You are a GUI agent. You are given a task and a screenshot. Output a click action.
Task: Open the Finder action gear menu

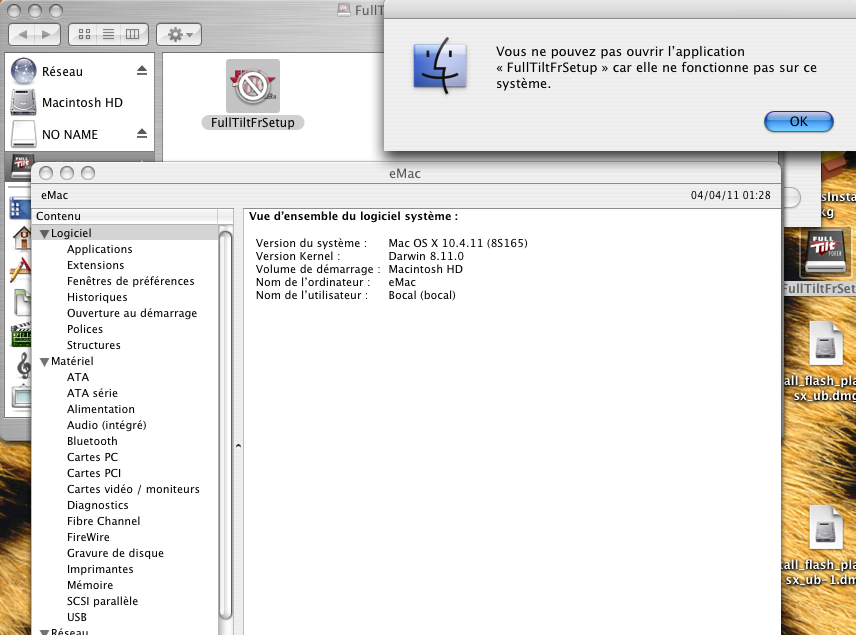click(x=179, y=34)
